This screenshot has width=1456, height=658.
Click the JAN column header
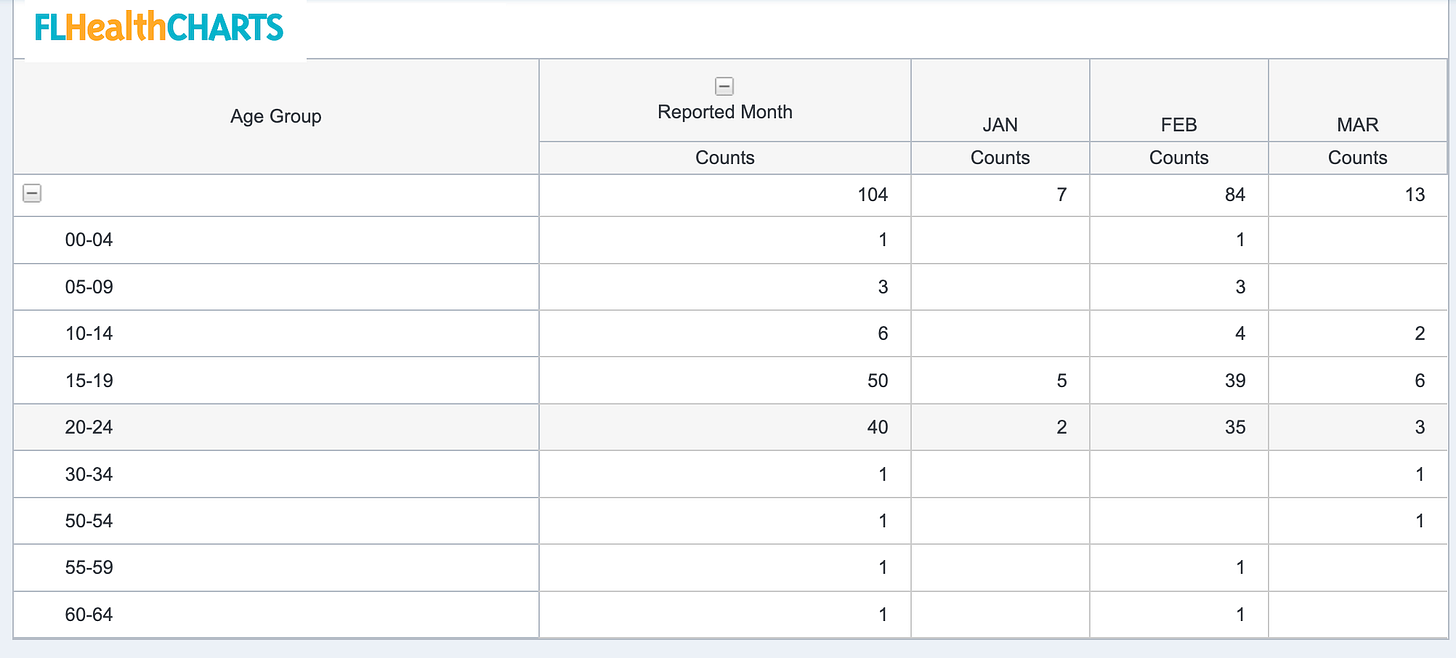point(999,125)
